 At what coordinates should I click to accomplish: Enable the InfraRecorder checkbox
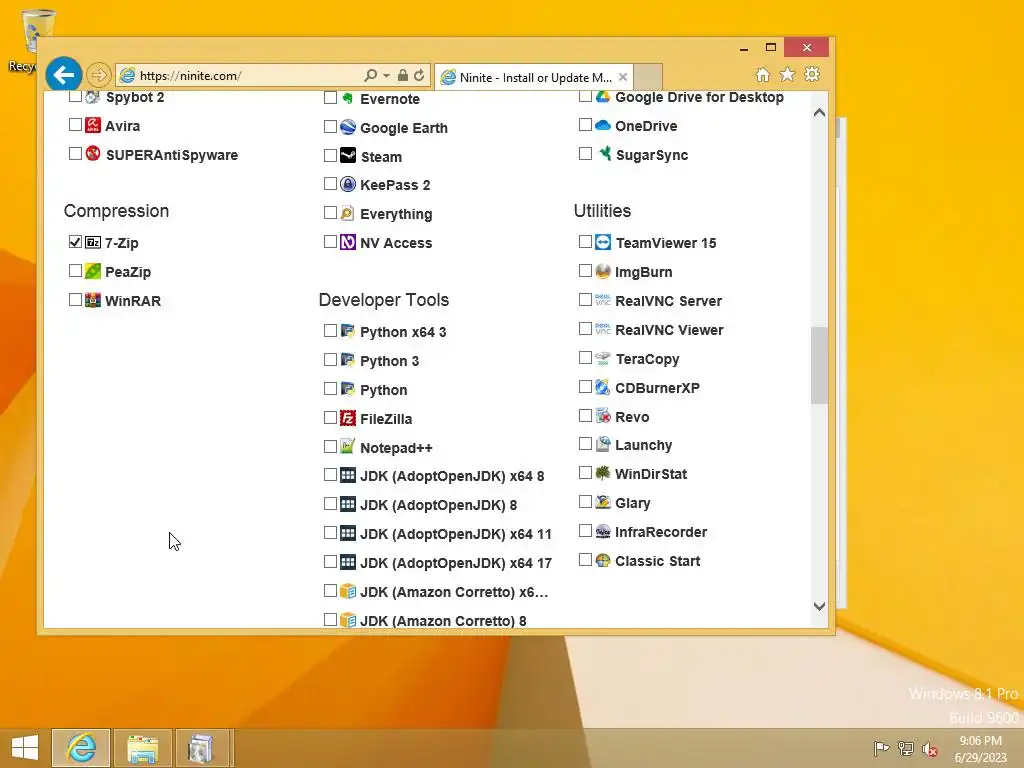click(x=585, y=530)
